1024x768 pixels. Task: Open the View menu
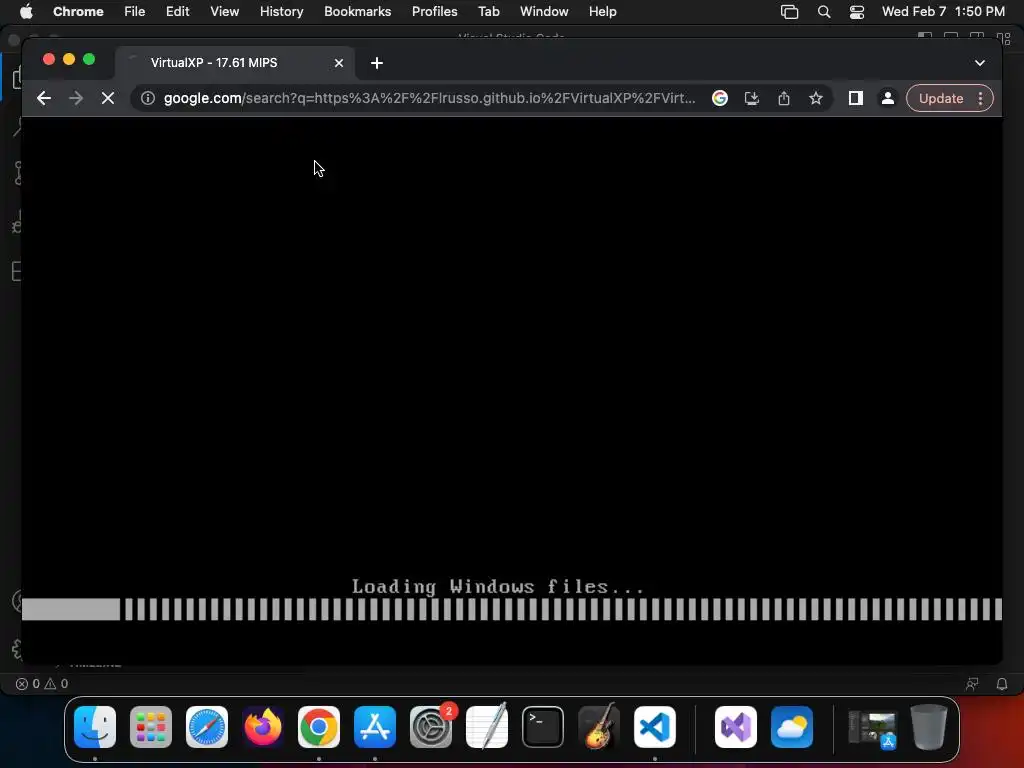point(224,11)
